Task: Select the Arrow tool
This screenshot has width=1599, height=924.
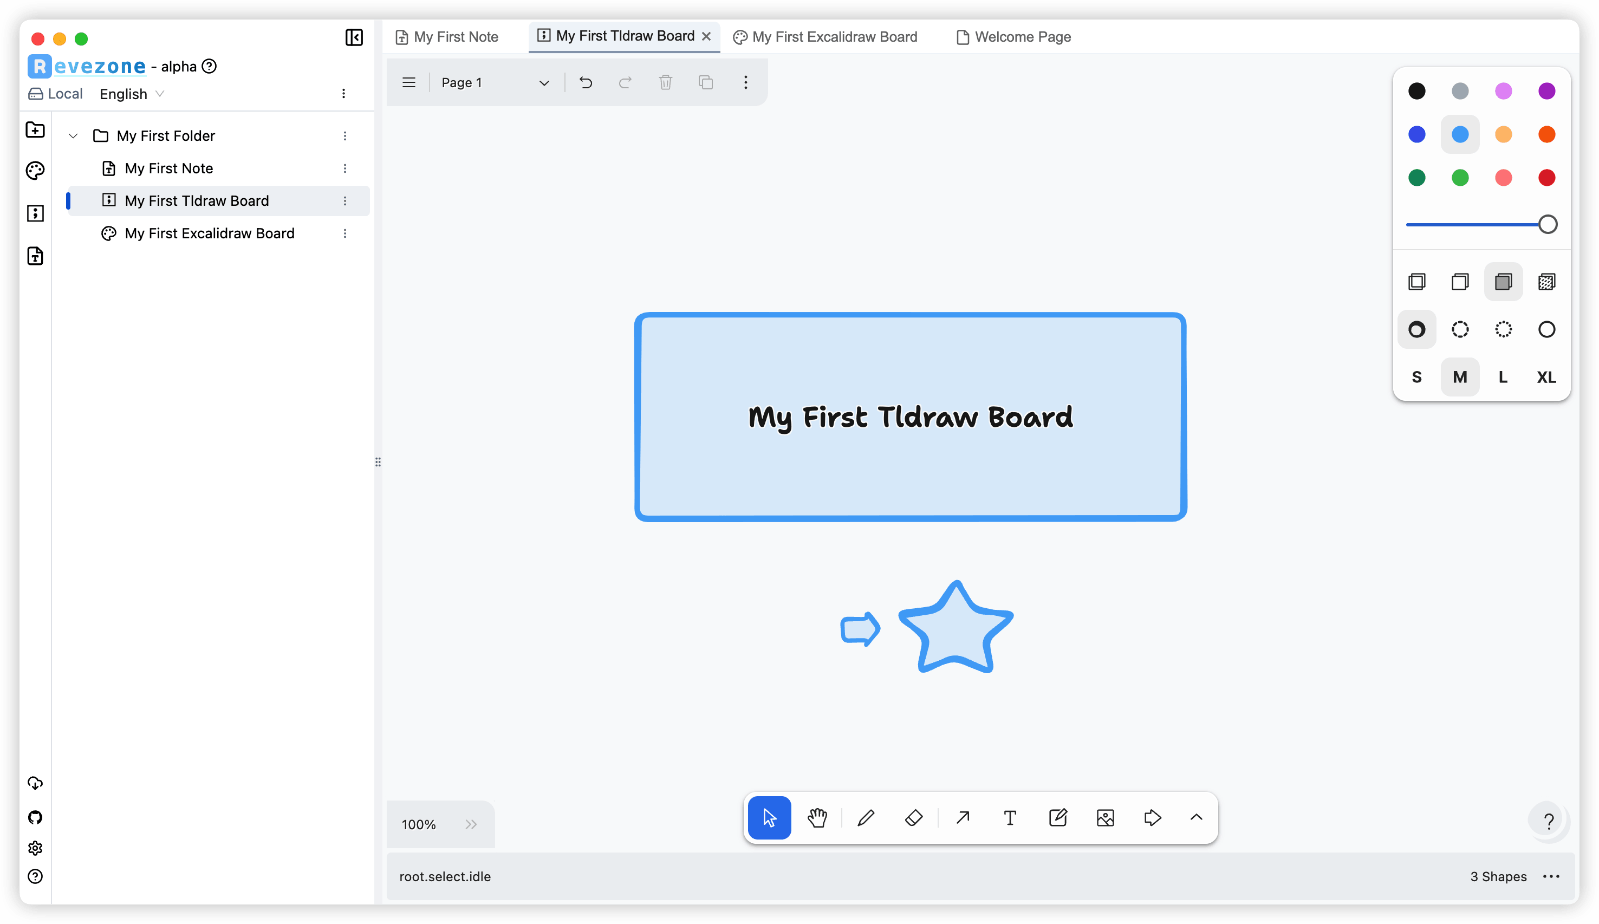Action: coord(962,818)
